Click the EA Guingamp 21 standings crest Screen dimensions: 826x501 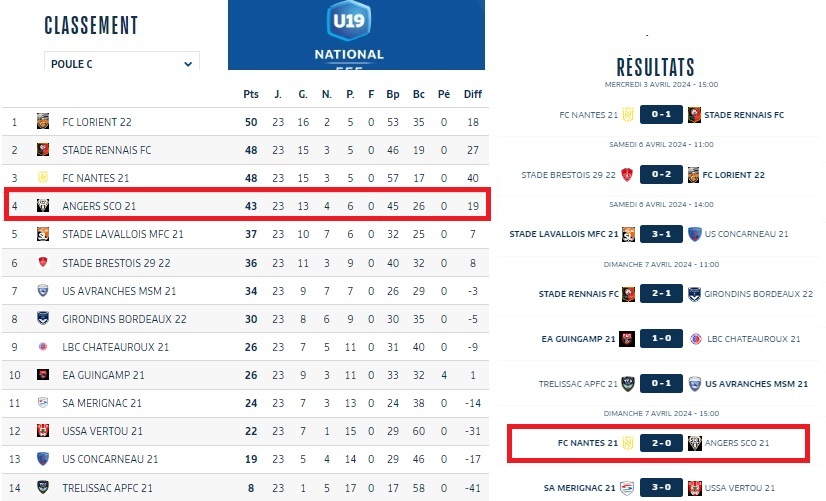(x=43, y=375)
